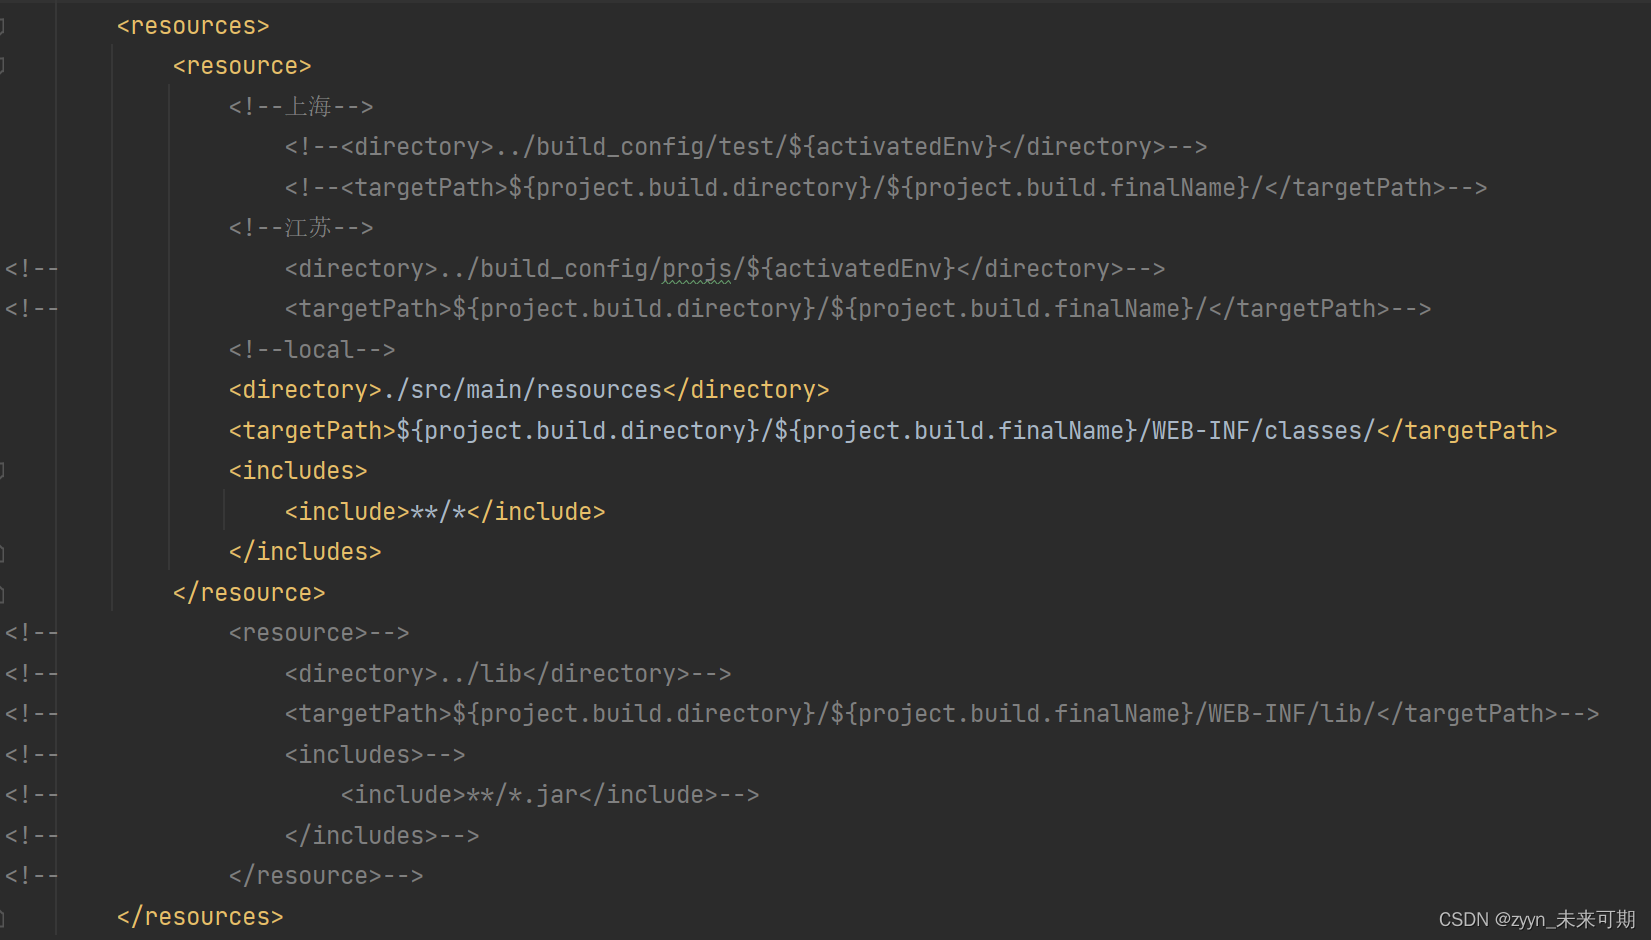Click the <!-- prefix before the *.jar include line
Image resolution: width=1651 pixels, height=940 pixels.
click(x=31, y=795)
